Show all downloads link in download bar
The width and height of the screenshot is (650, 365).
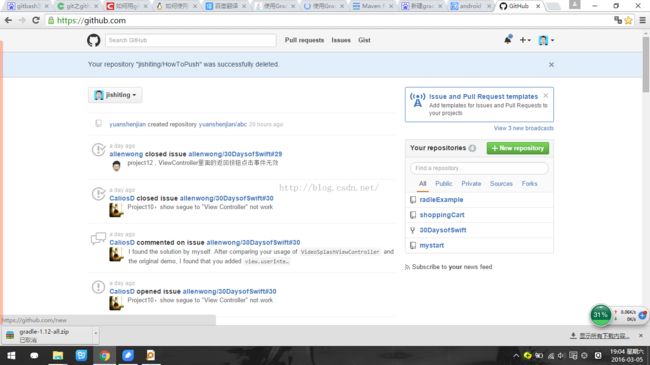[x=600, y=336]
